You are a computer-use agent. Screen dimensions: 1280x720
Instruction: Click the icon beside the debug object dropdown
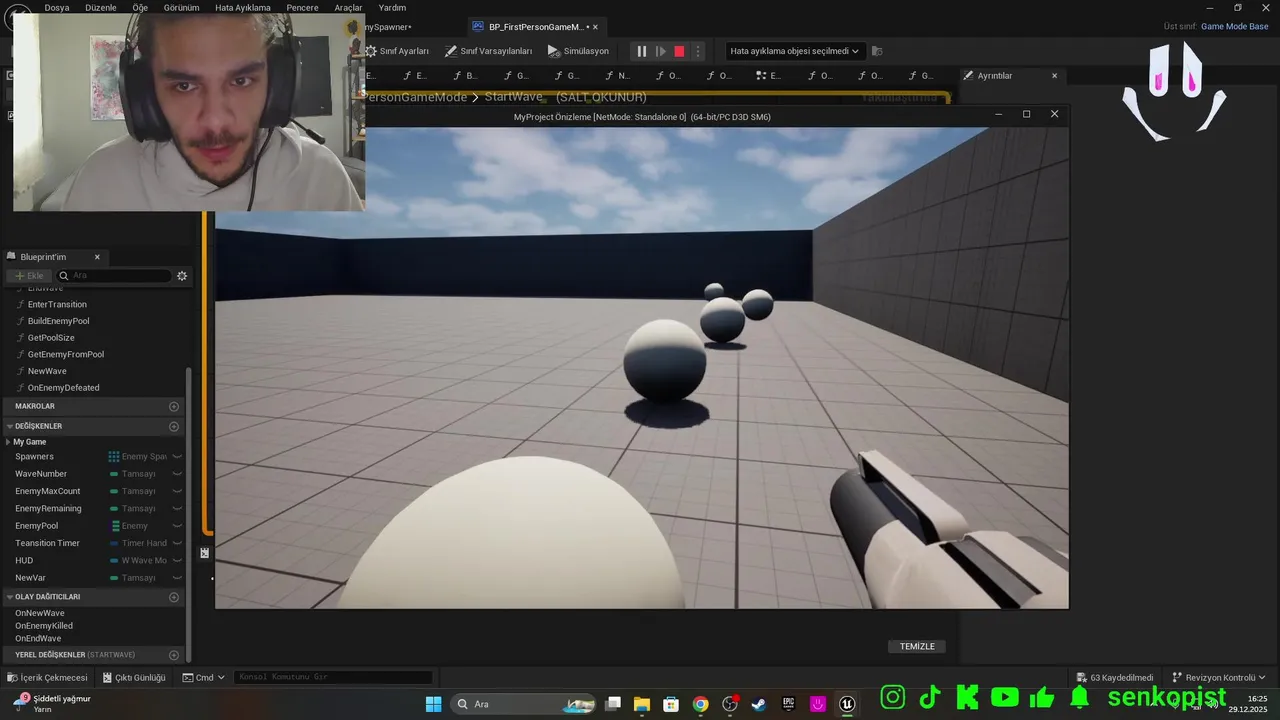(x=877, y=51)
